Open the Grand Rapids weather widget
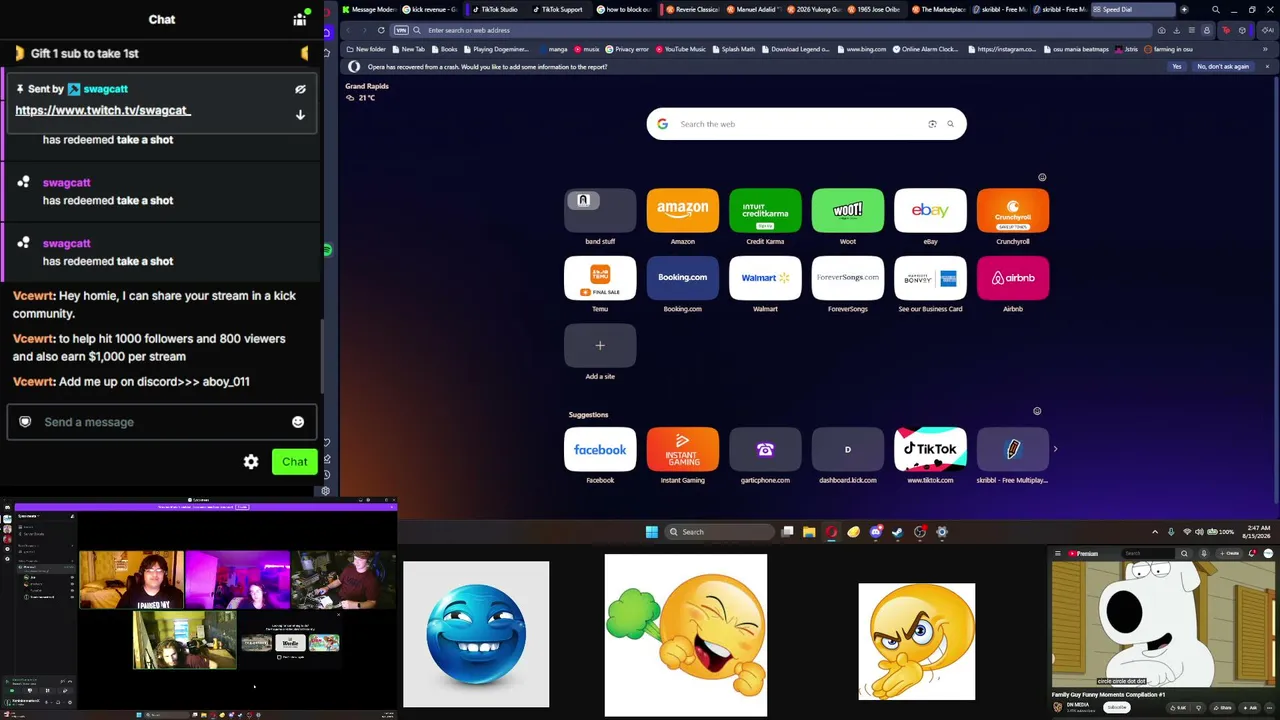This screenshot has width=1280, height=720. pyautogui.click(x=367, y=92)
